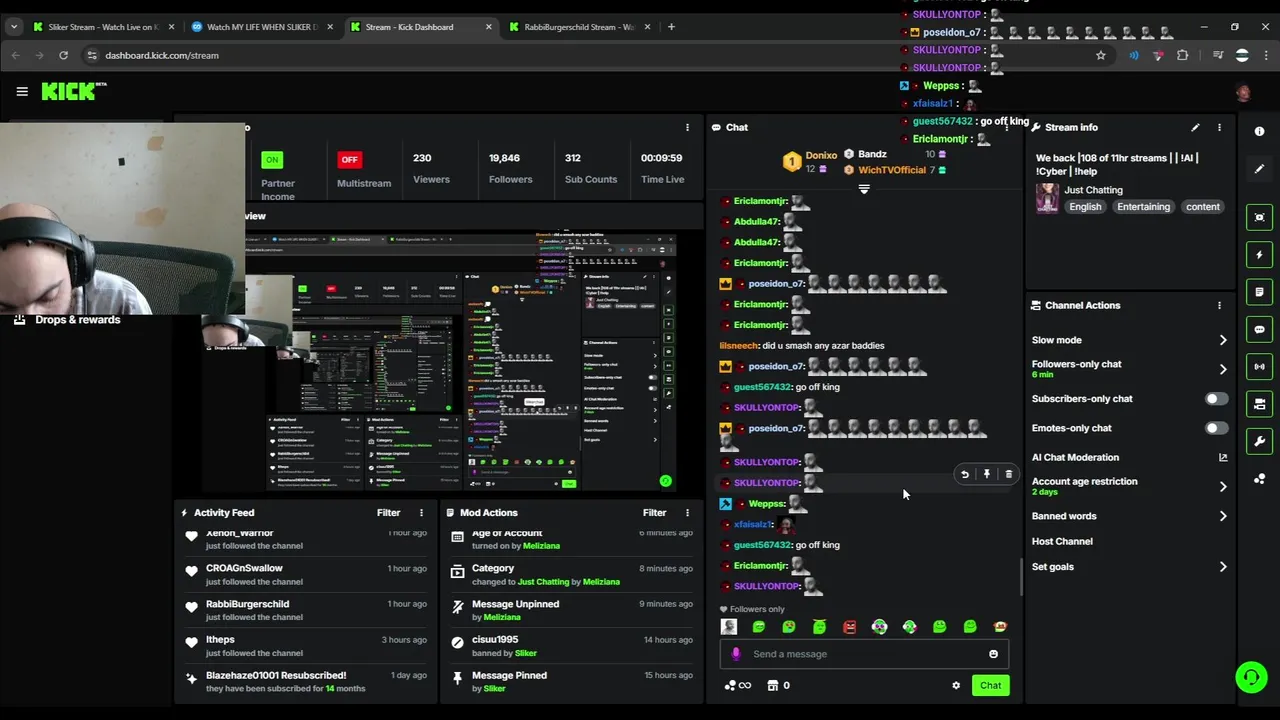Screen dimensions: 1280x720
Task: Bookmark this page with the star icon
Action: pyautogui.click(x=1101, y=55)
